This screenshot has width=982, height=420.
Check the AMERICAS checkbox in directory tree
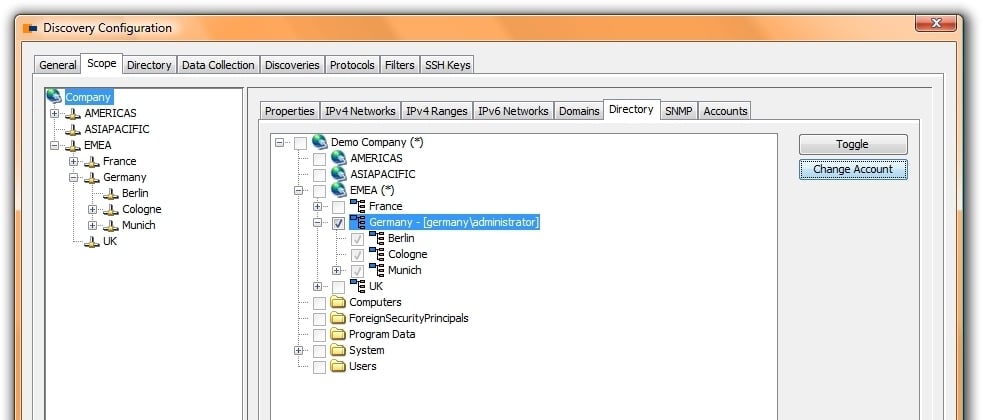pos(319,159)
